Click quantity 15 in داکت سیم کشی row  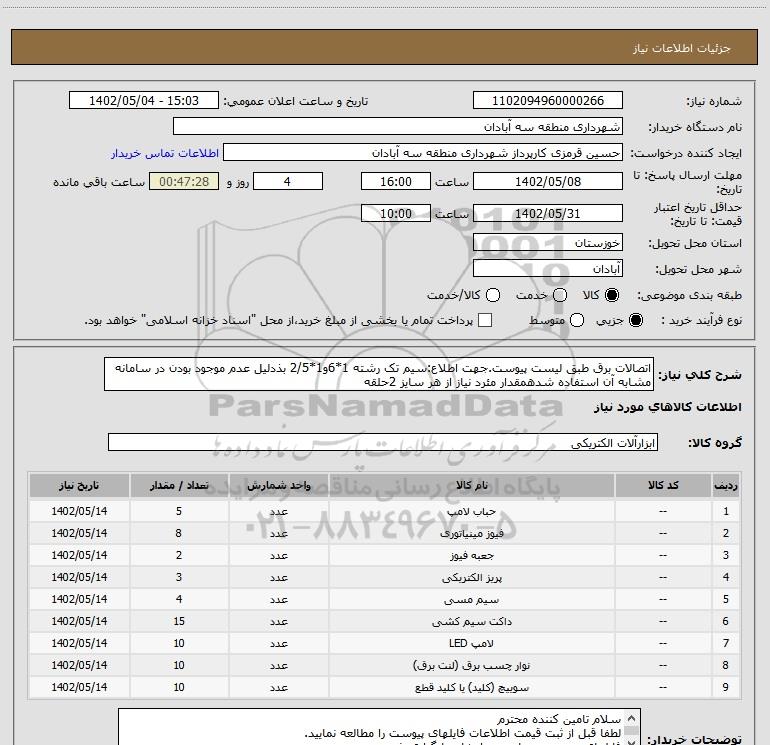(179, 621)
